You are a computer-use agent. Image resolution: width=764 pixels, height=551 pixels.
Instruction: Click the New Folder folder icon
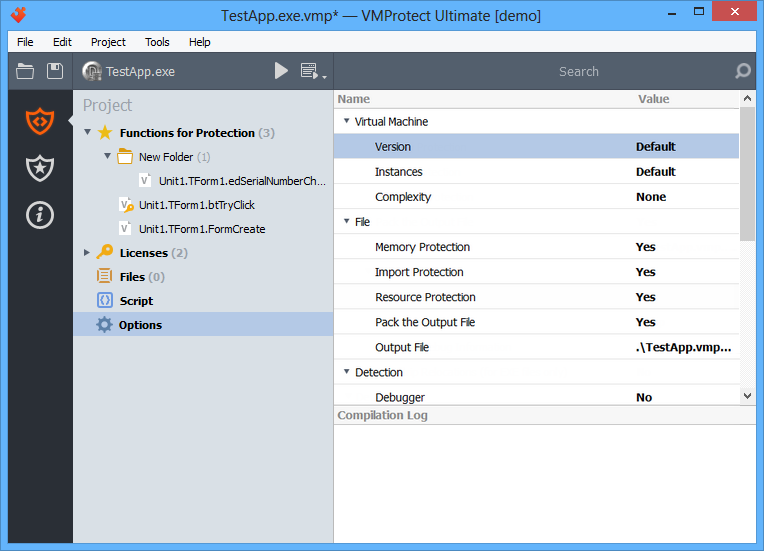125,156
